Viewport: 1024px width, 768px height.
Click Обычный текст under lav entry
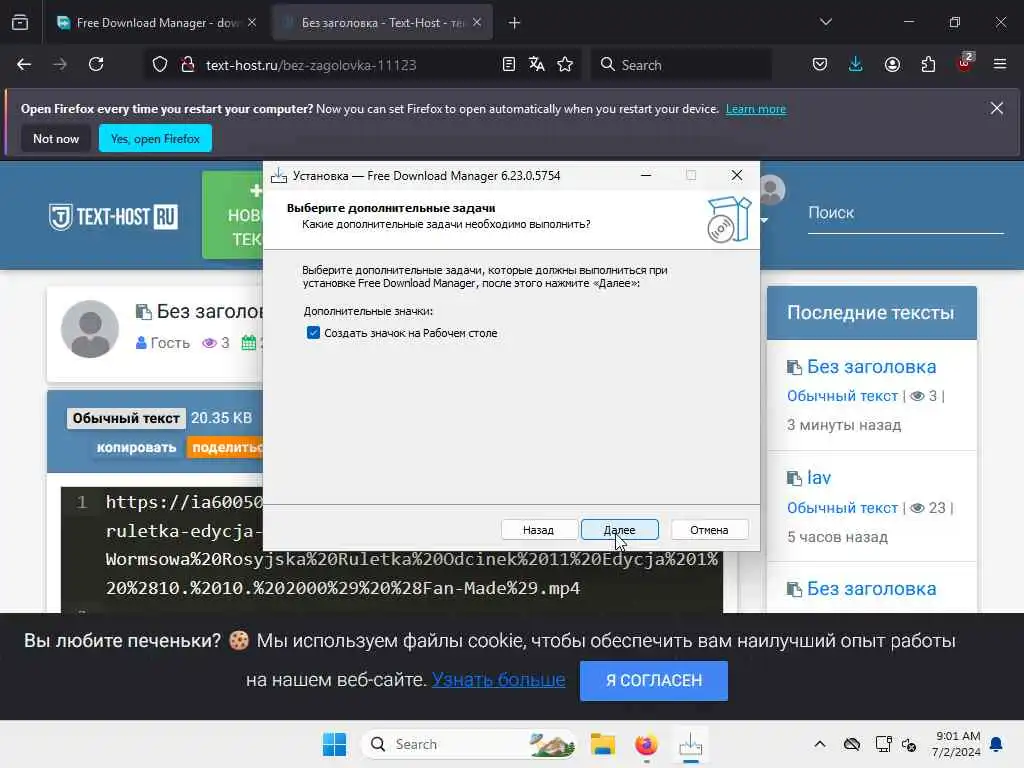[842, 508]
